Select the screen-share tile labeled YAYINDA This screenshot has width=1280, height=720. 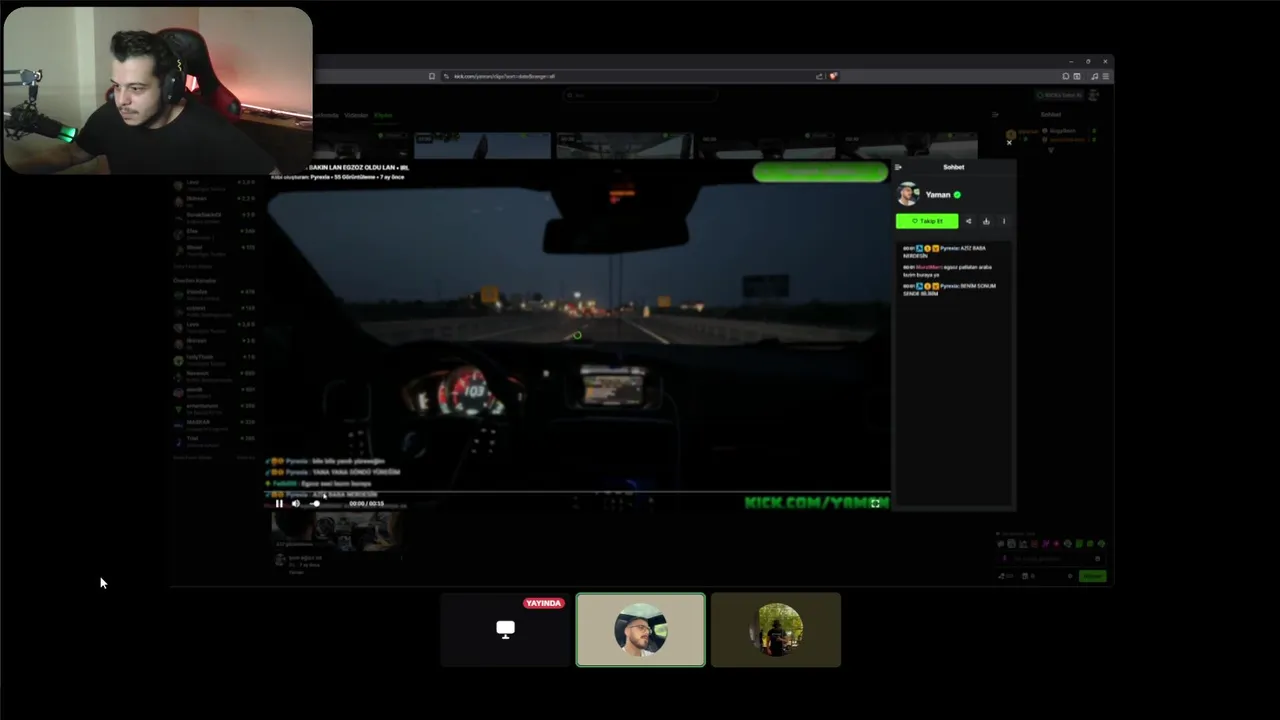point(505,629)
